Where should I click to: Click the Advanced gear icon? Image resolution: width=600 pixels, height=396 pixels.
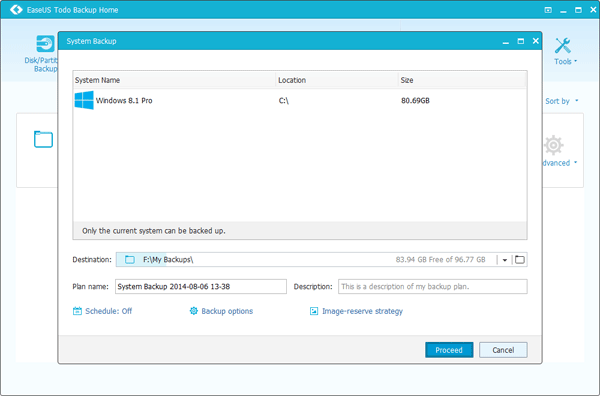point(553,145)
